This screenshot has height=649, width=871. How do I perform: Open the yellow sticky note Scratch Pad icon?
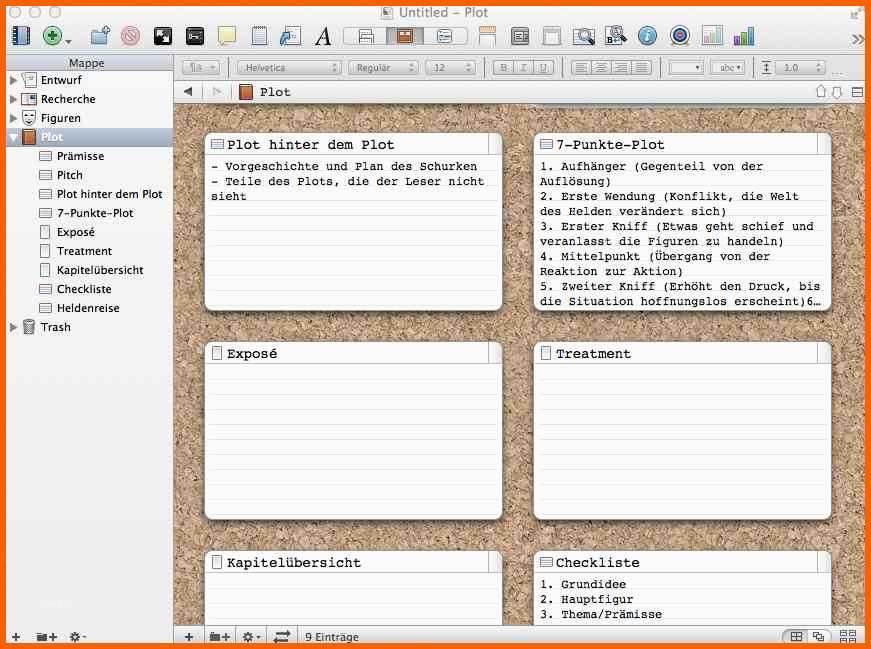click(x=227, y=36)
